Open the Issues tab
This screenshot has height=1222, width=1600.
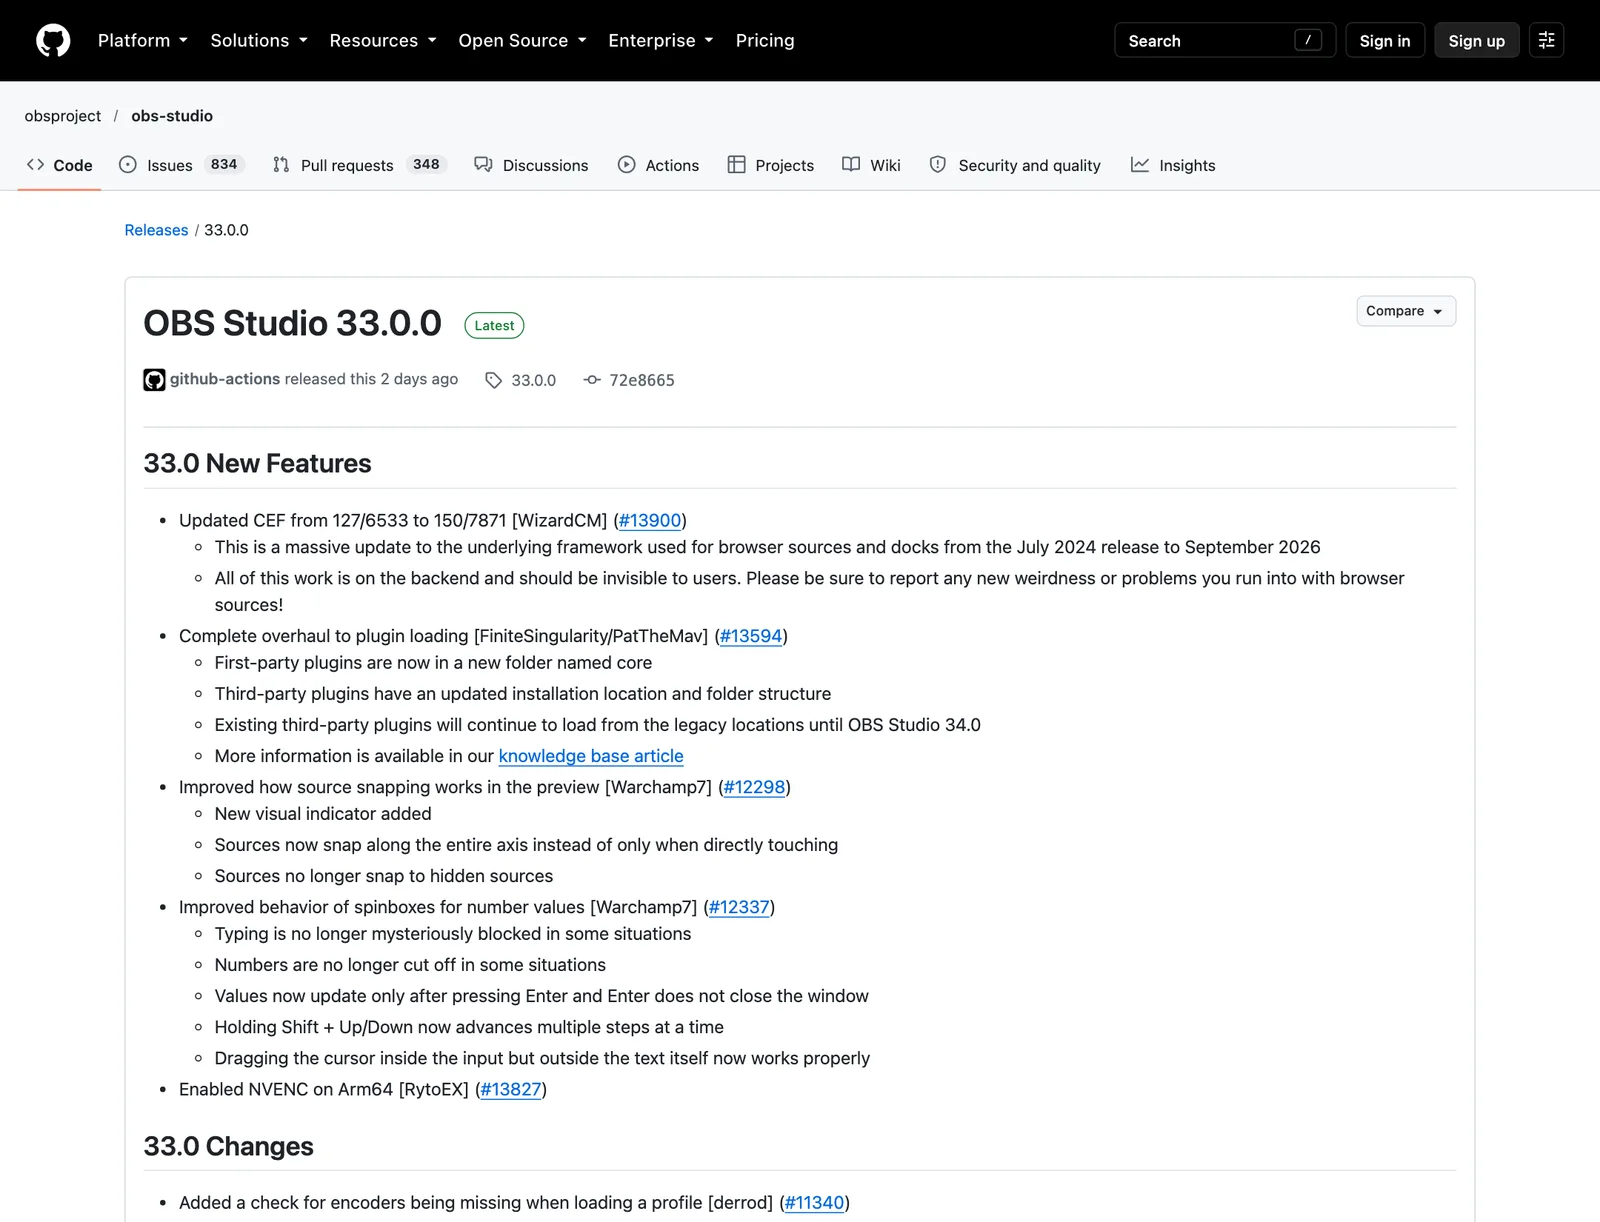tap(181, 165)
